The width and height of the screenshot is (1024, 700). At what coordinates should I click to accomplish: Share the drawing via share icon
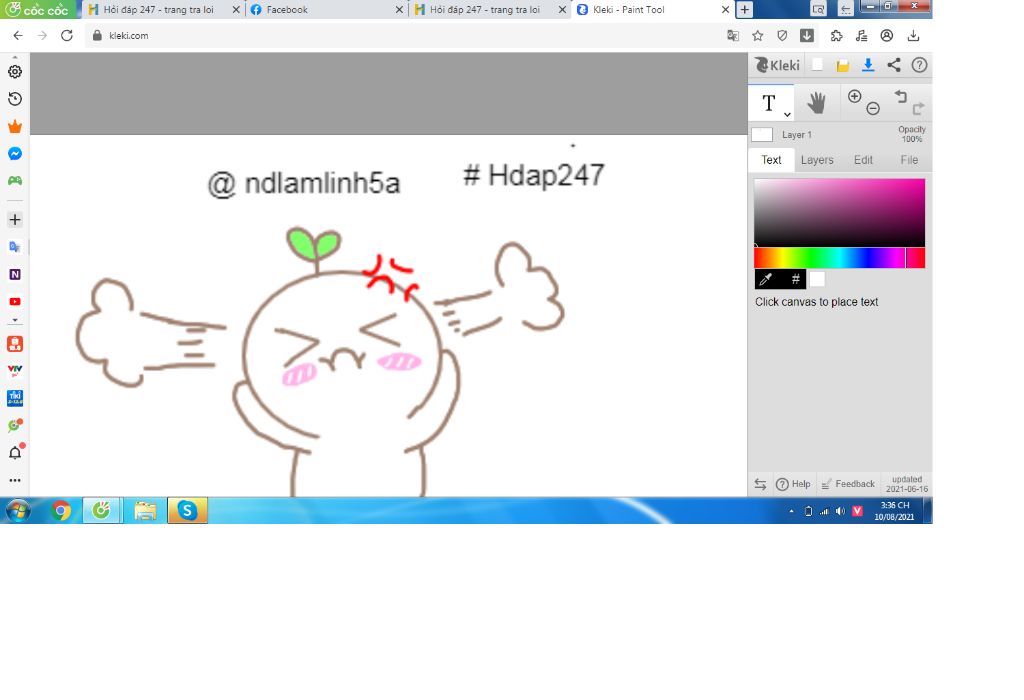coord(893,65)
